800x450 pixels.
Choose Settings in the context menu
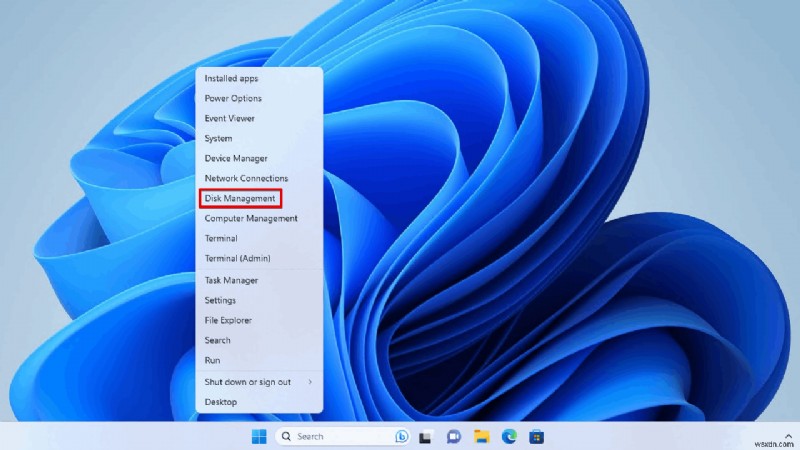pos(259,300)
